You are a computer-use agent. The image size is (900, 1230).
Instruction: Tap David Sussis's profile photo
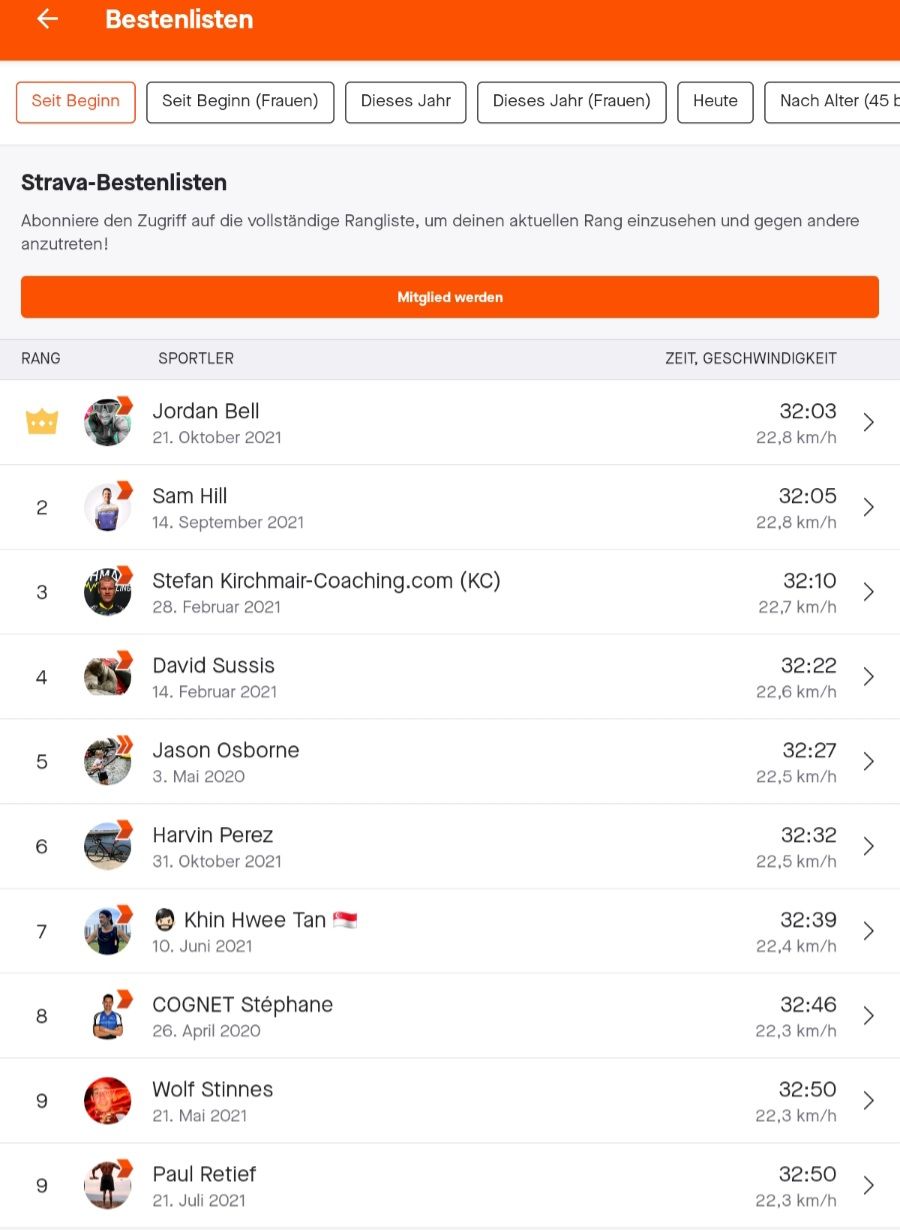[x=107, y=677]
